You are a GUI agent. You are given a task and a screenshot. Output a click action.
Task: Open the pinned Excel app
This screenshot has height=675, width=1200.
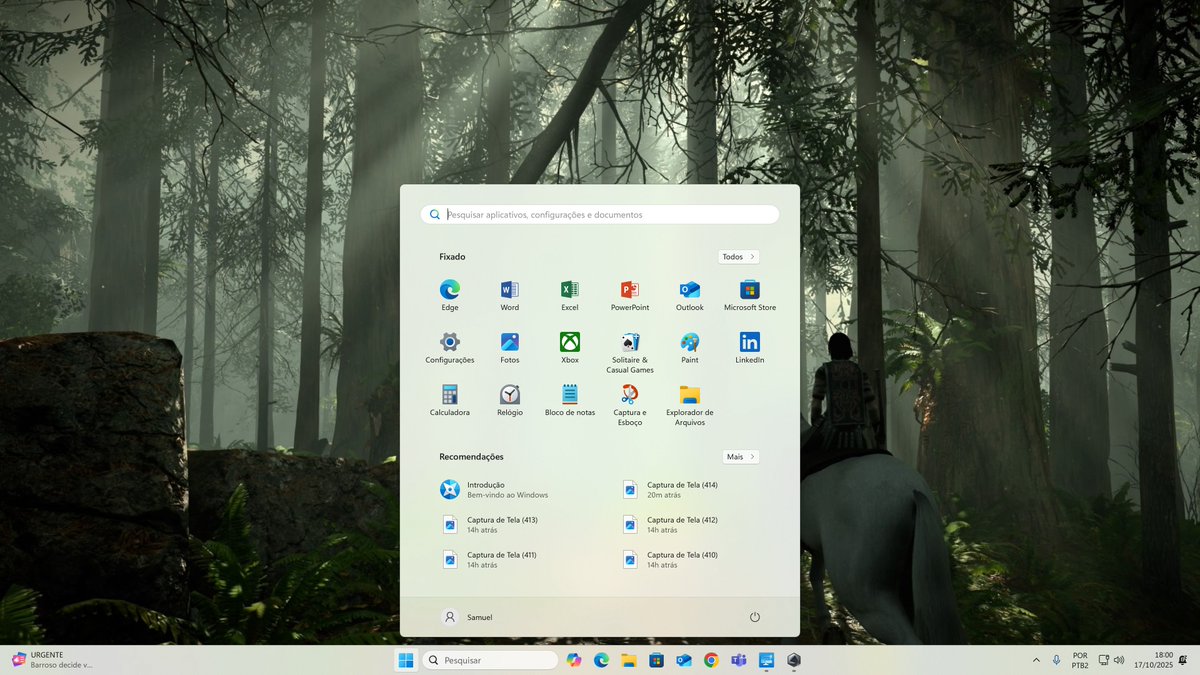(x=570, y=295)
